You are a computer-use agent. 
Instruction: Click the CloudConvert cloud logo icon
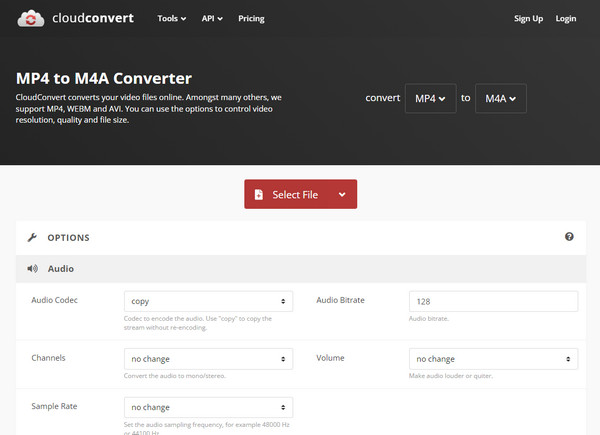(31, 18)
